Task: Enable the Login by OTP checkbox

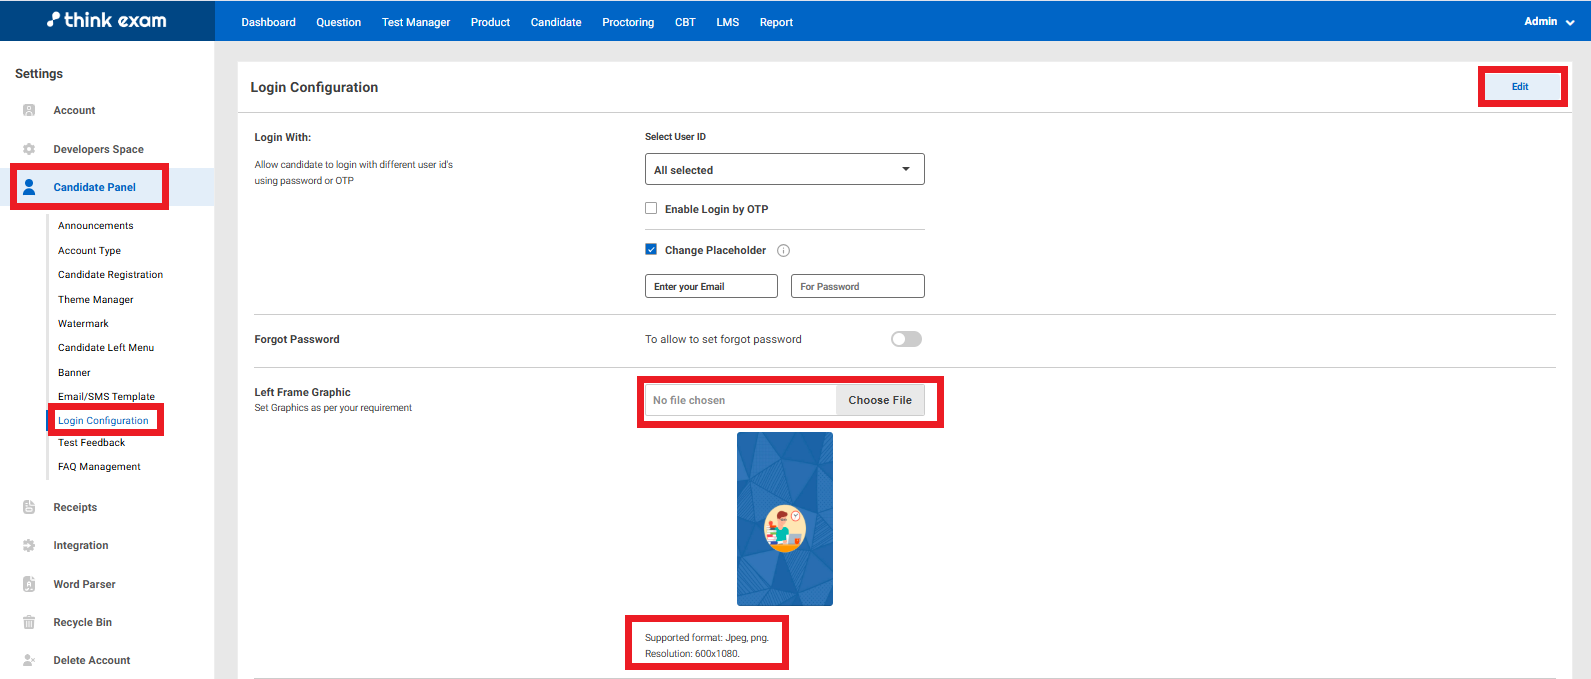Action: [x=651, y=209]
